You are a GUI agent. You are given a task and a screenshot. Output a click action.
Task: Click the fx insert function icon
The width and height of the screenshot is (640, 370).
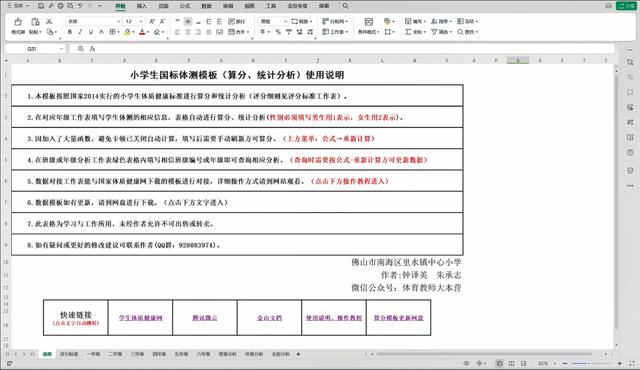(92, 49)
